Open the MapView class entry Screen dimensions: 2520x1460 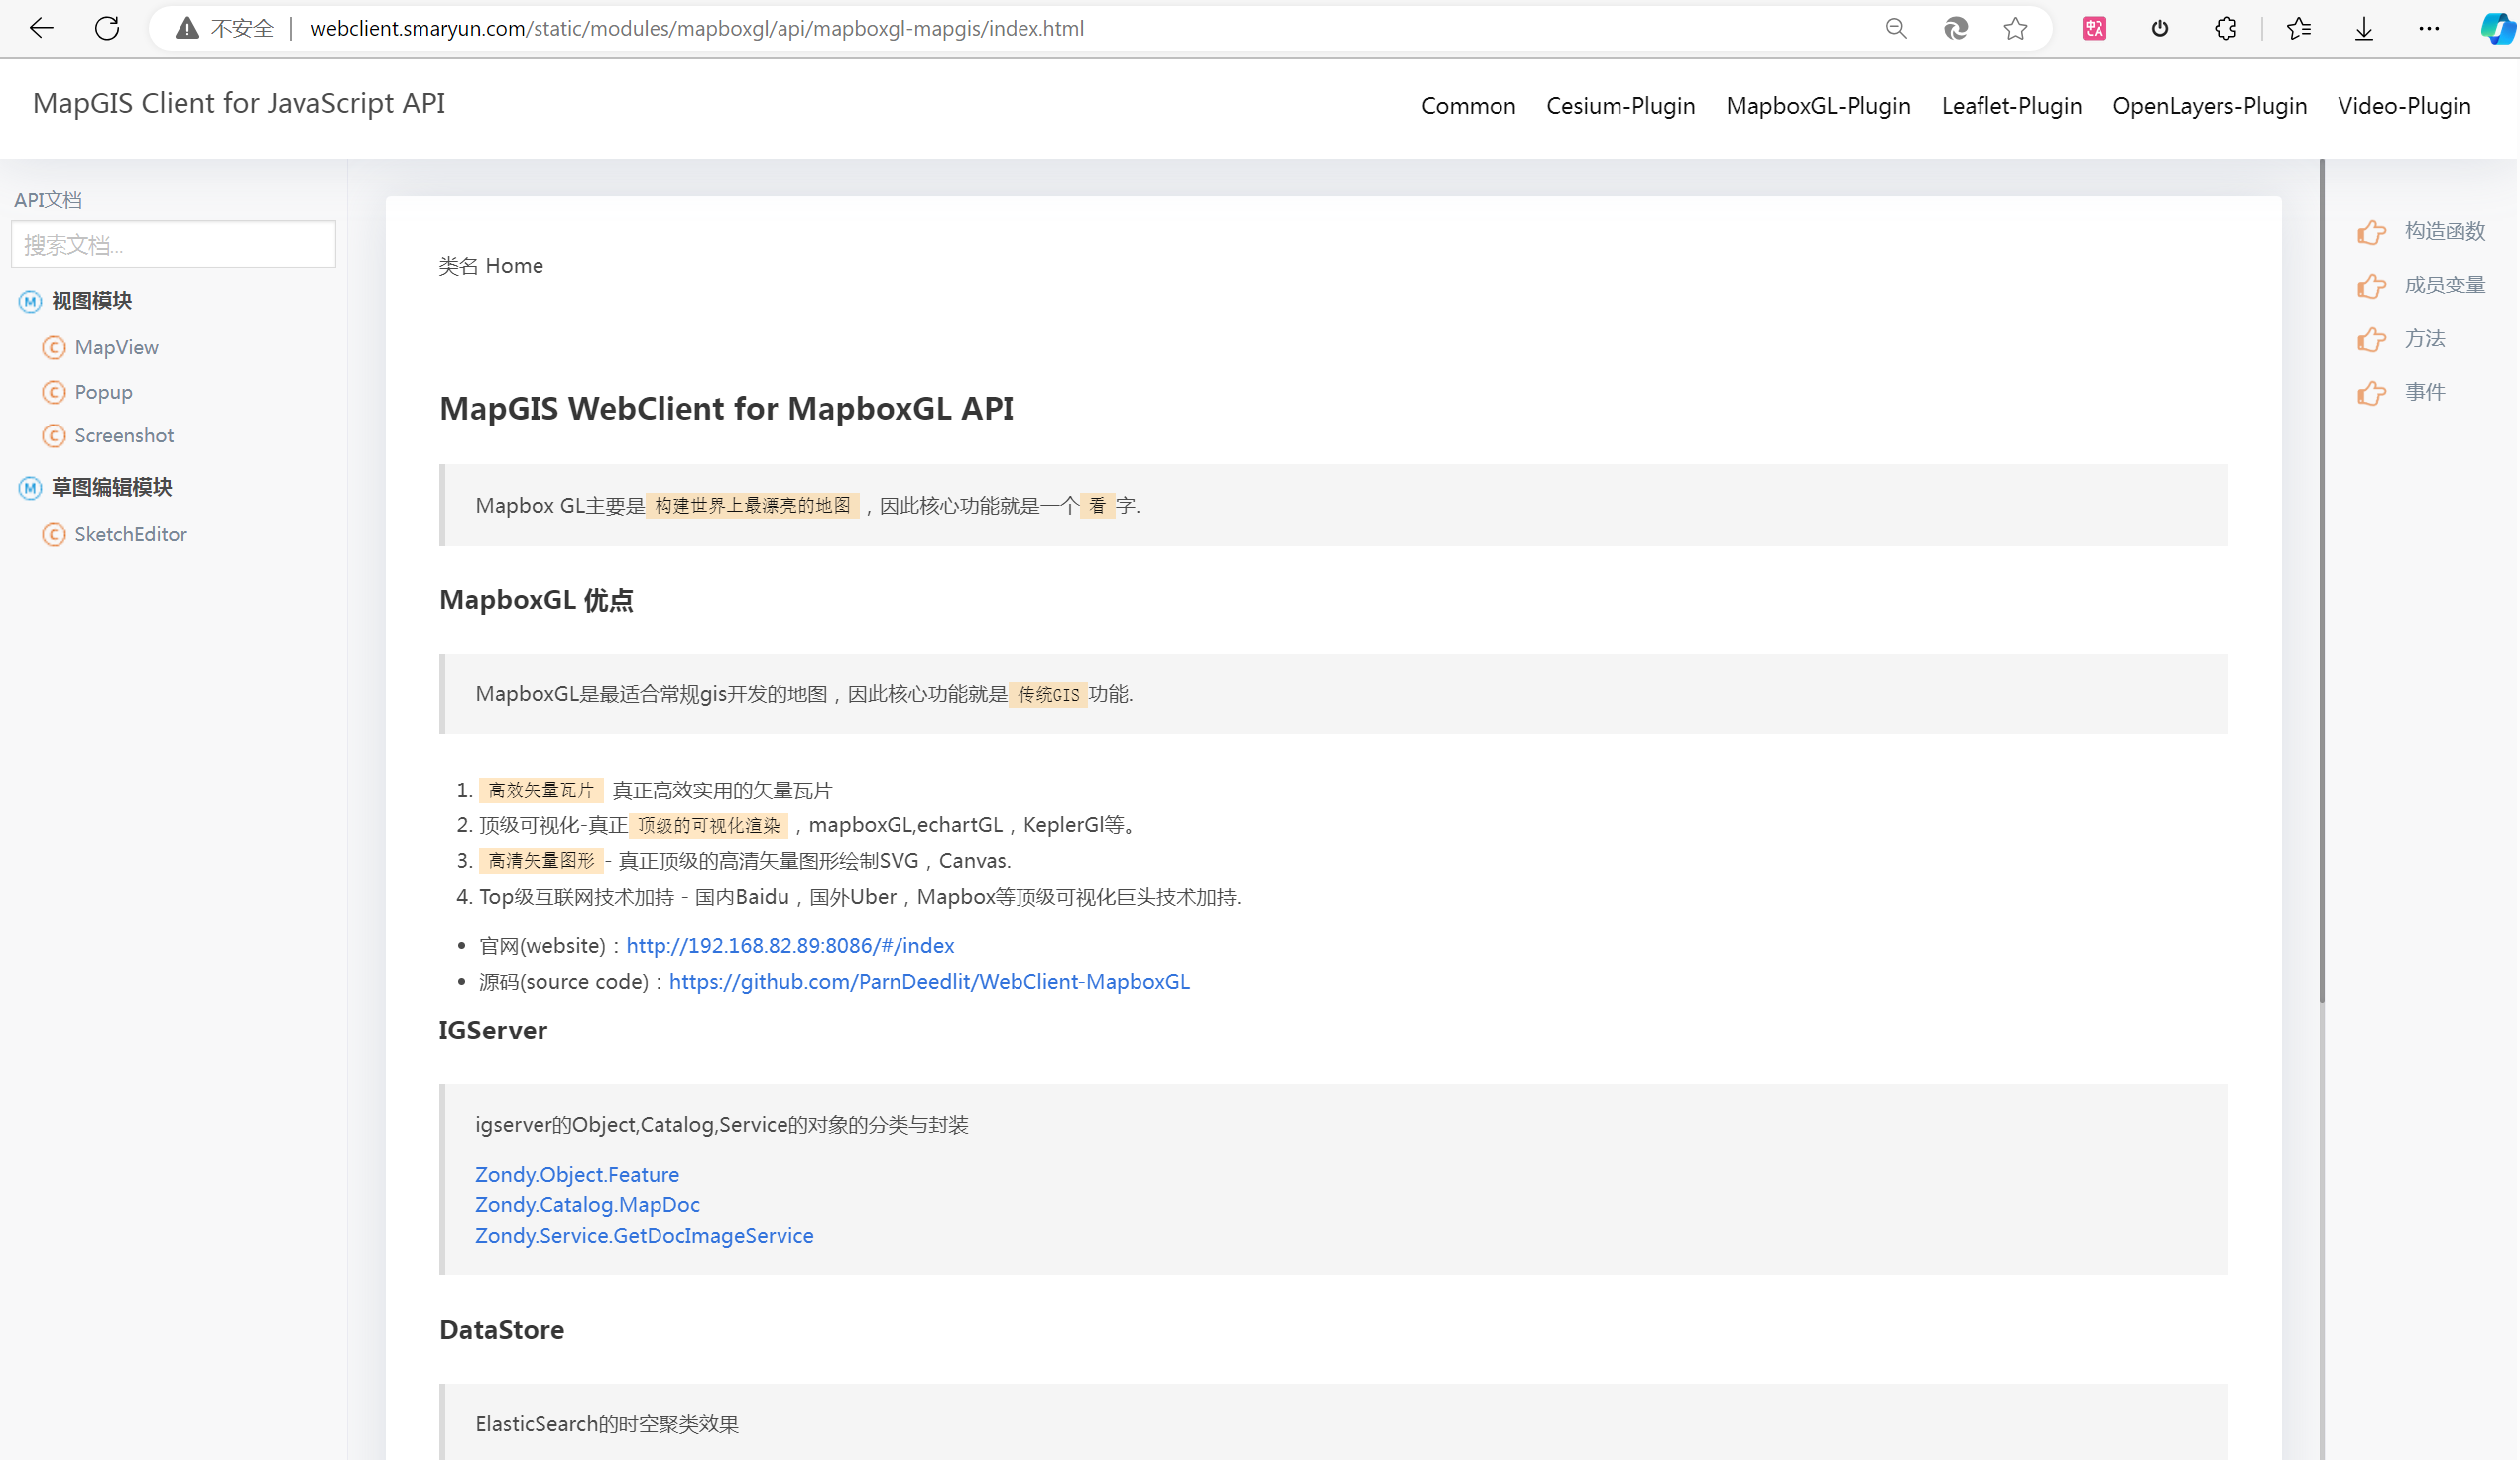click(x=116, y=347)
